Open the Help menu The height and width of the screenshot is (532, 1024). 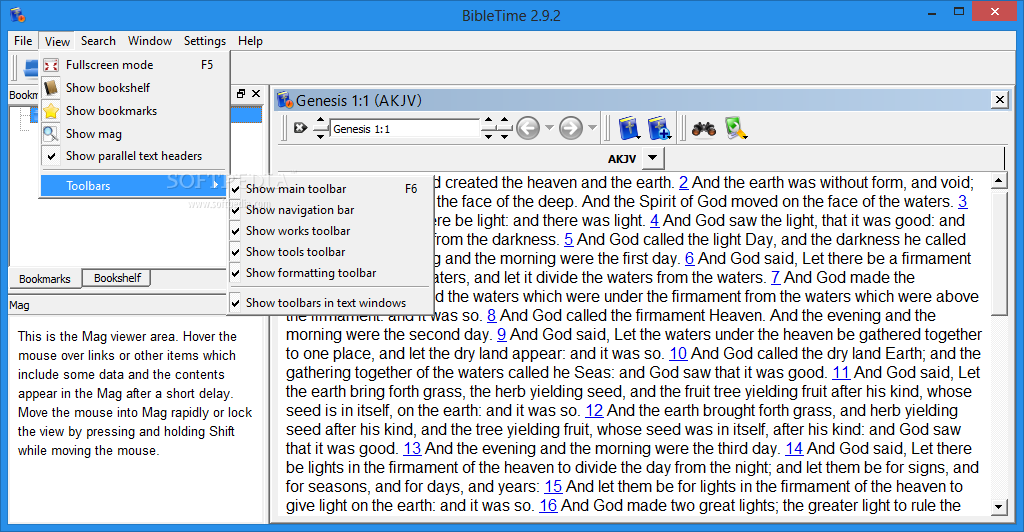coord(250,40)
